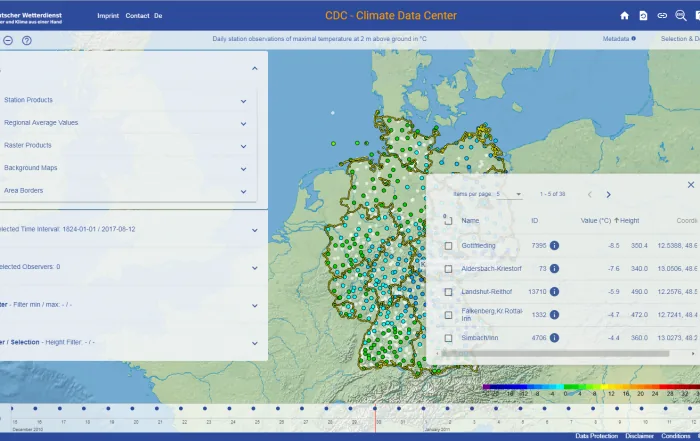
Task: Close the station table panel
Action: point(691,185)
